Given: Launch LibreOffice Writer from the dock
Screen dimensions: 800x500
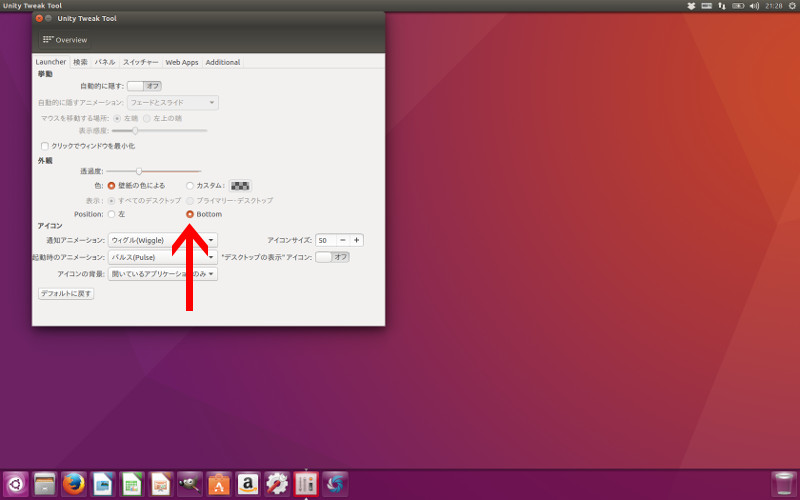Looking at the screenshot, I should point(103,484).
